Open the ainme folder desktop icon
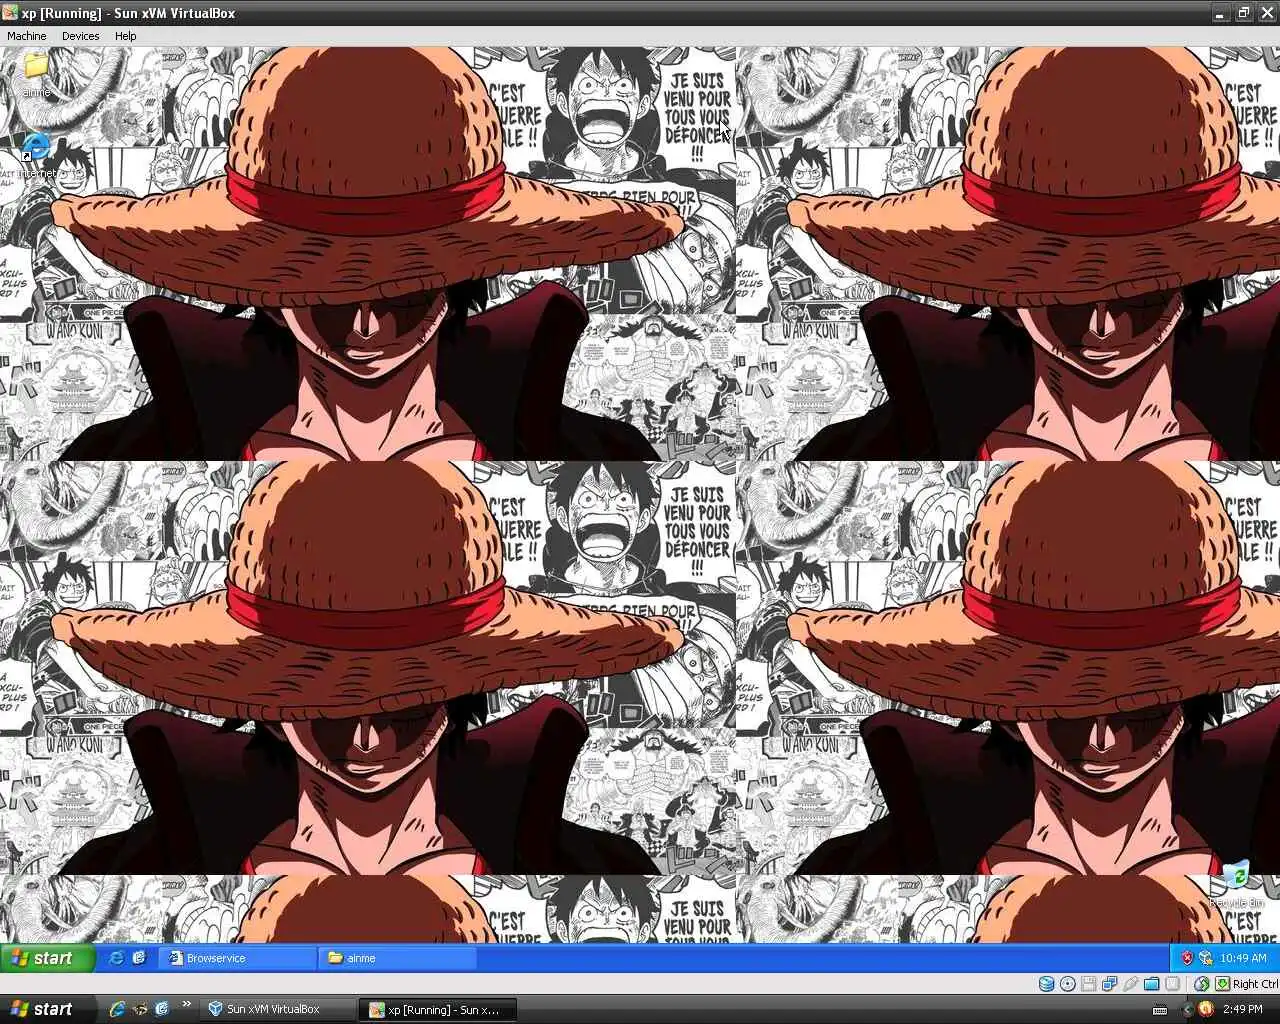 (36, 74)
